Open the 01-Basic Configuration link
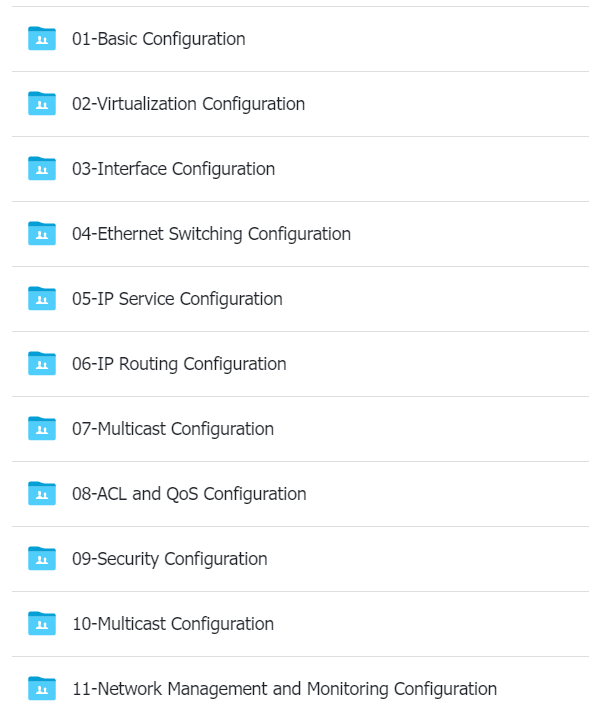The height and width of the screenshot is (707, 589). point(159,39)
